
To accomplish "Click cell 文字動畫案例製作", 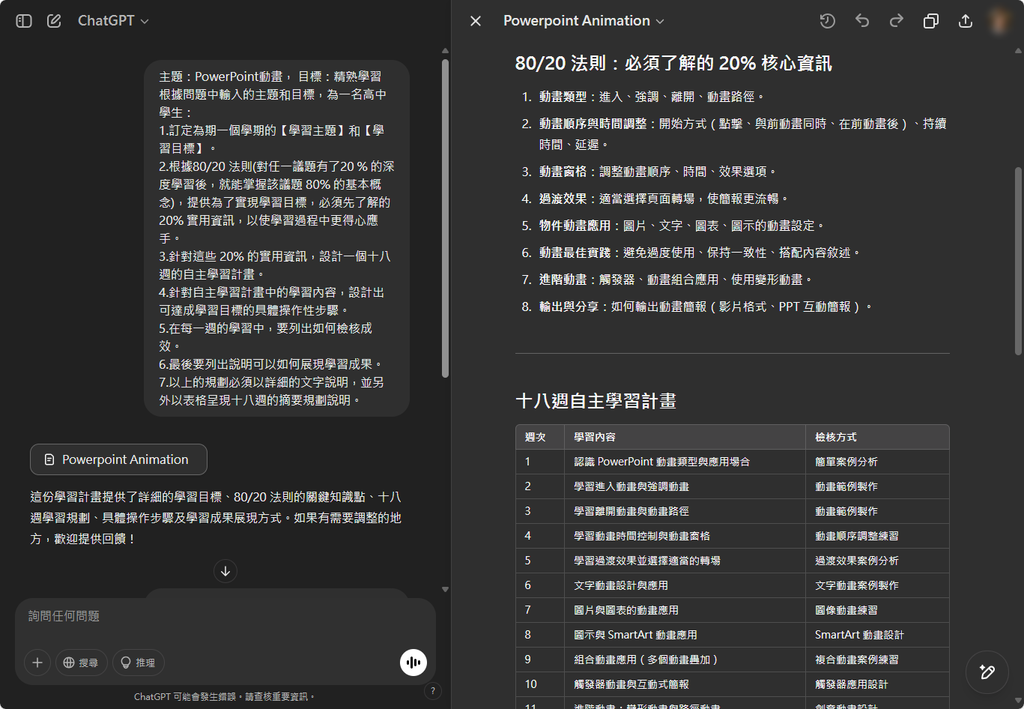I will coord(877,586).
